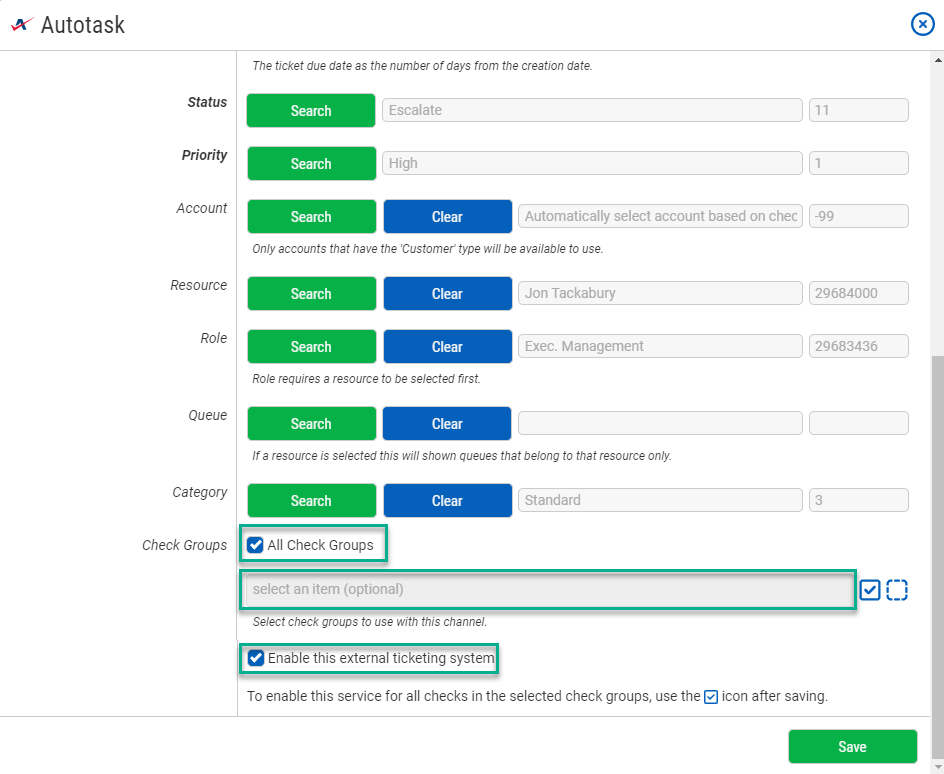Clear the Category field
Screen dimensions: 944x774
447,501
